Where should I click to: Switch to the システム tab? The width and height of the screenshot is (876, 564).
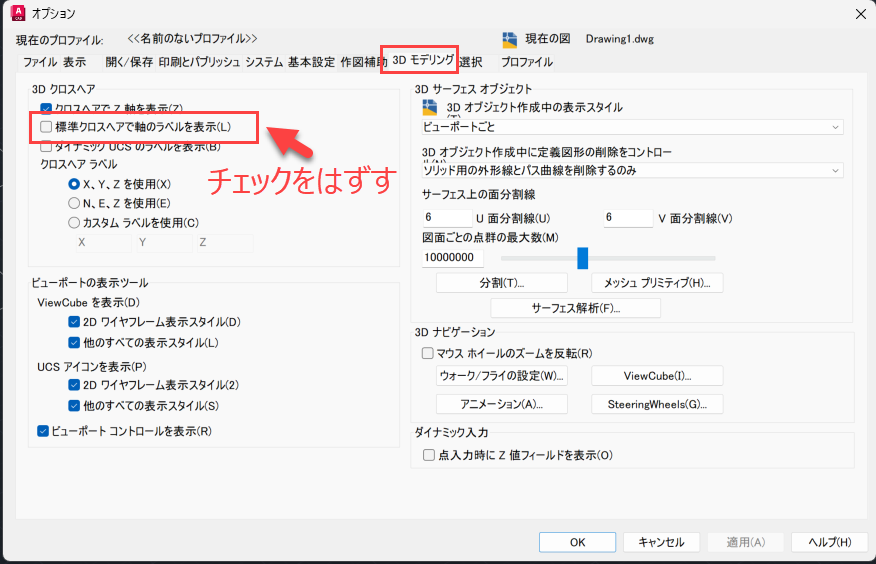[264, 62]
